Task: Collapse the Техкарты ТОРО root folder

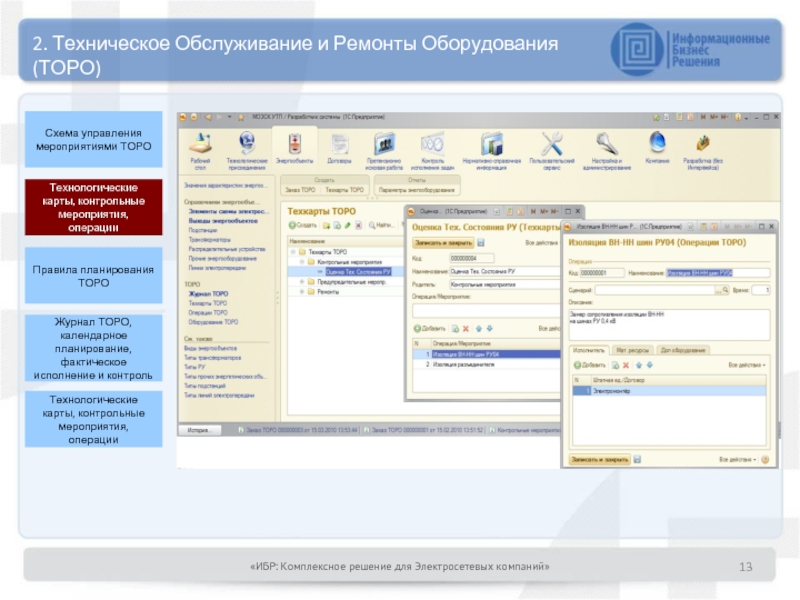Action: [x=293, y=252]
